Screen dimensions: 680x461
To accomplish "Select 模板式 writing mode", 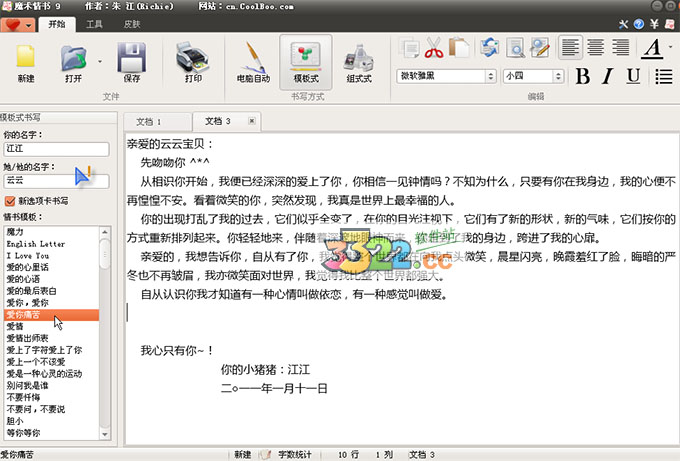I will pyautogui.click(x=306, y=63).
